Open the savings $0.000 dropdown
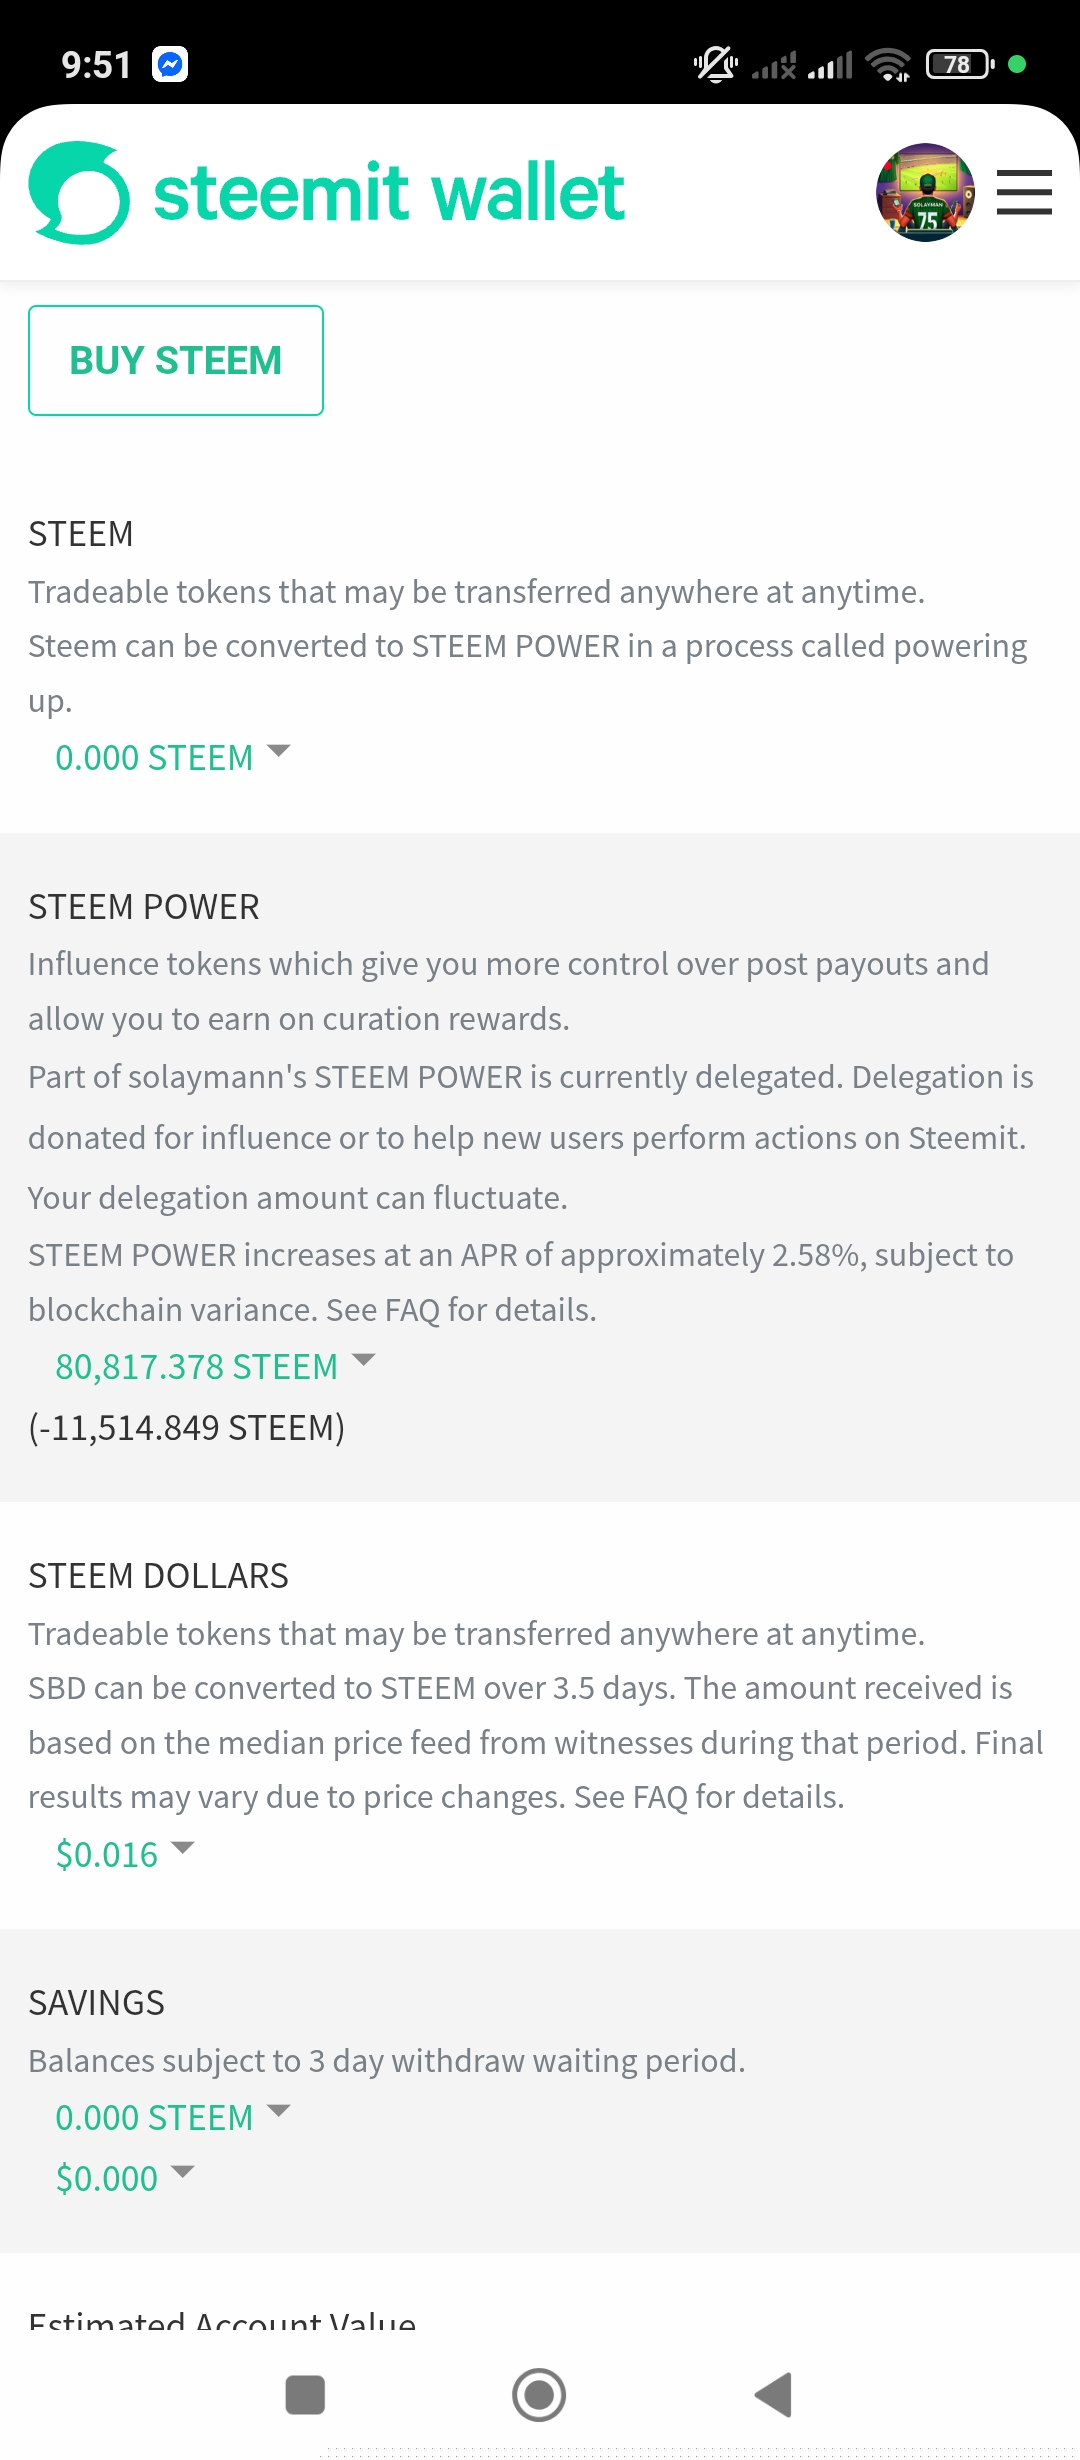The height and width of the screenshot is (2460, 1080). 125,2178
